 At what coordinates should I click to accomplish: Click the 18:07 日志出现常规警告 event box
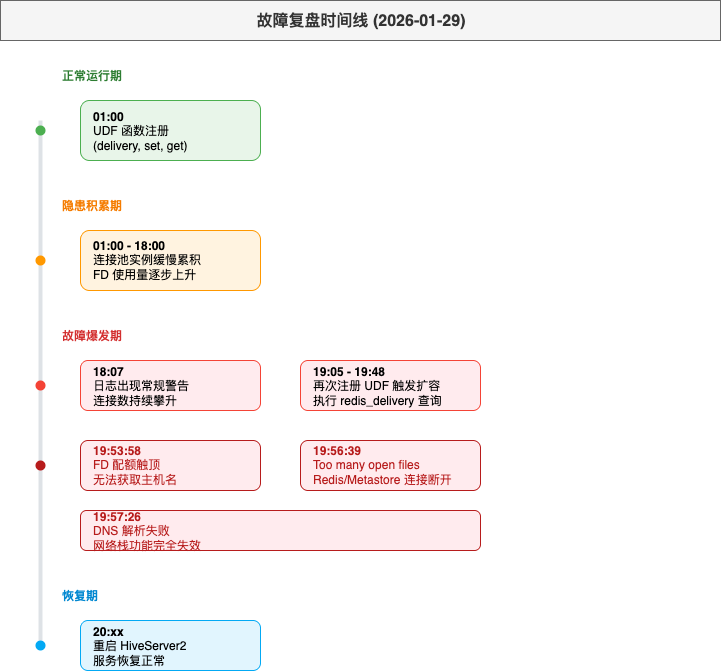pos(170,385)
